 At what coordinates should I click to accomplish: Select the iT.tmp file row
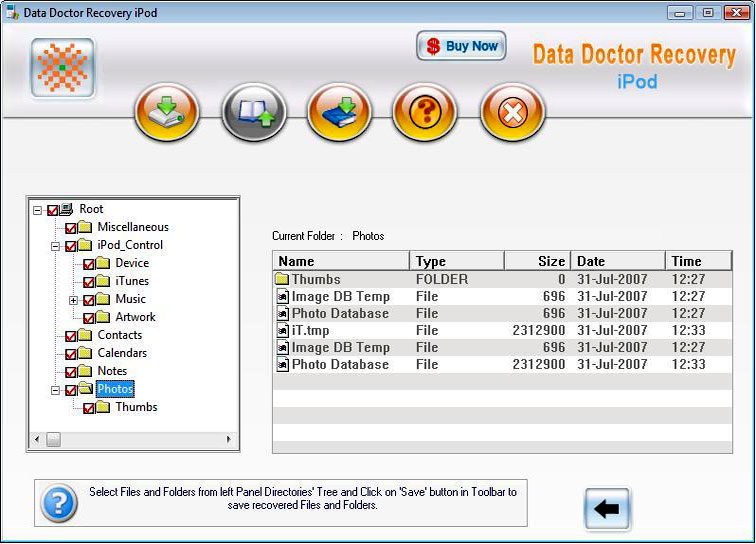(x=502, y=330)
